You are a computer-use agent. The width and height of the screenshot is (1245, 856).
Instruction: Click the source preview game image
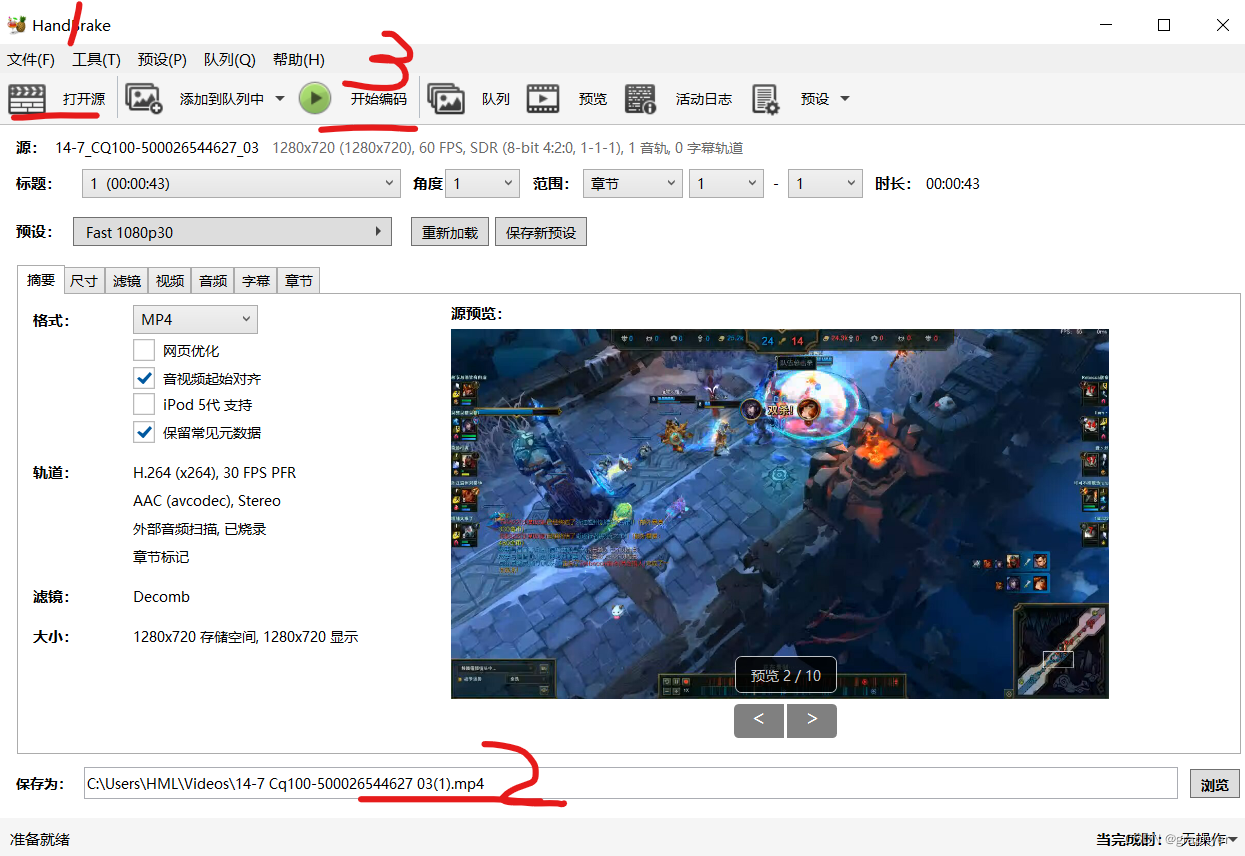coord(780,514)
